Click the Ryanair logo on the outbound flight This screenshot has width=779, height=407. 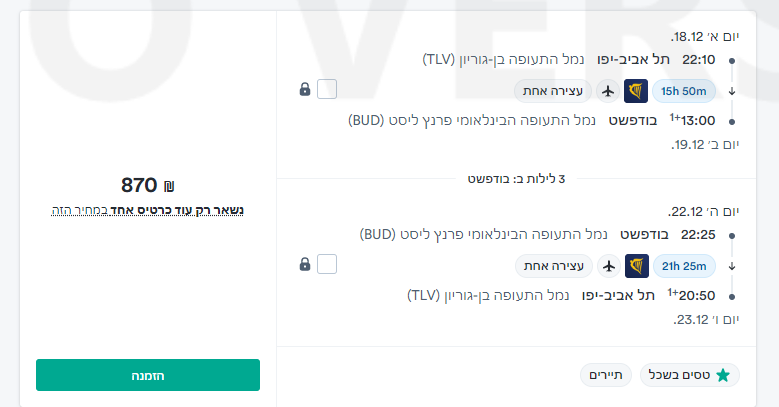click(636, 92)
